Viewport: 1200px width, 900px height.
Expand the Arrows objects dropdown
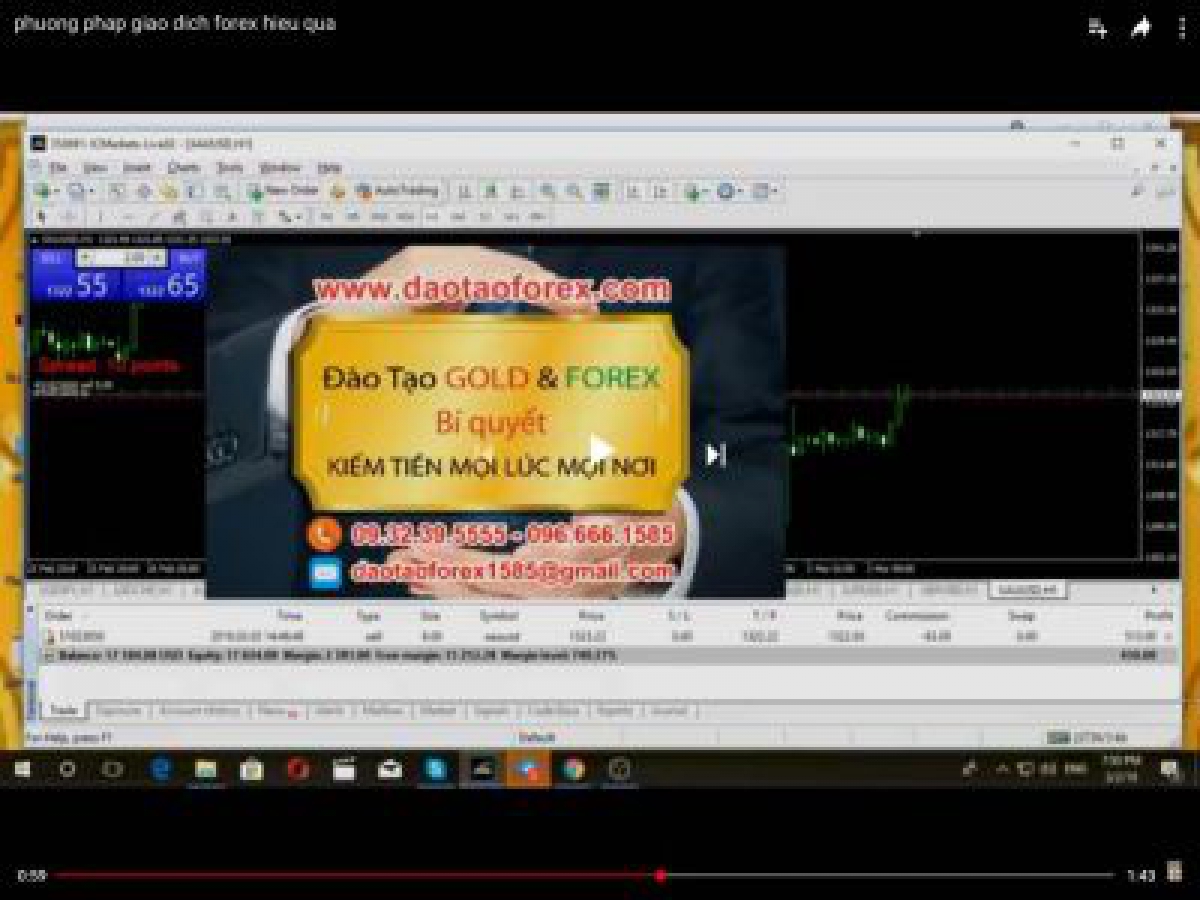coord(297,216)
